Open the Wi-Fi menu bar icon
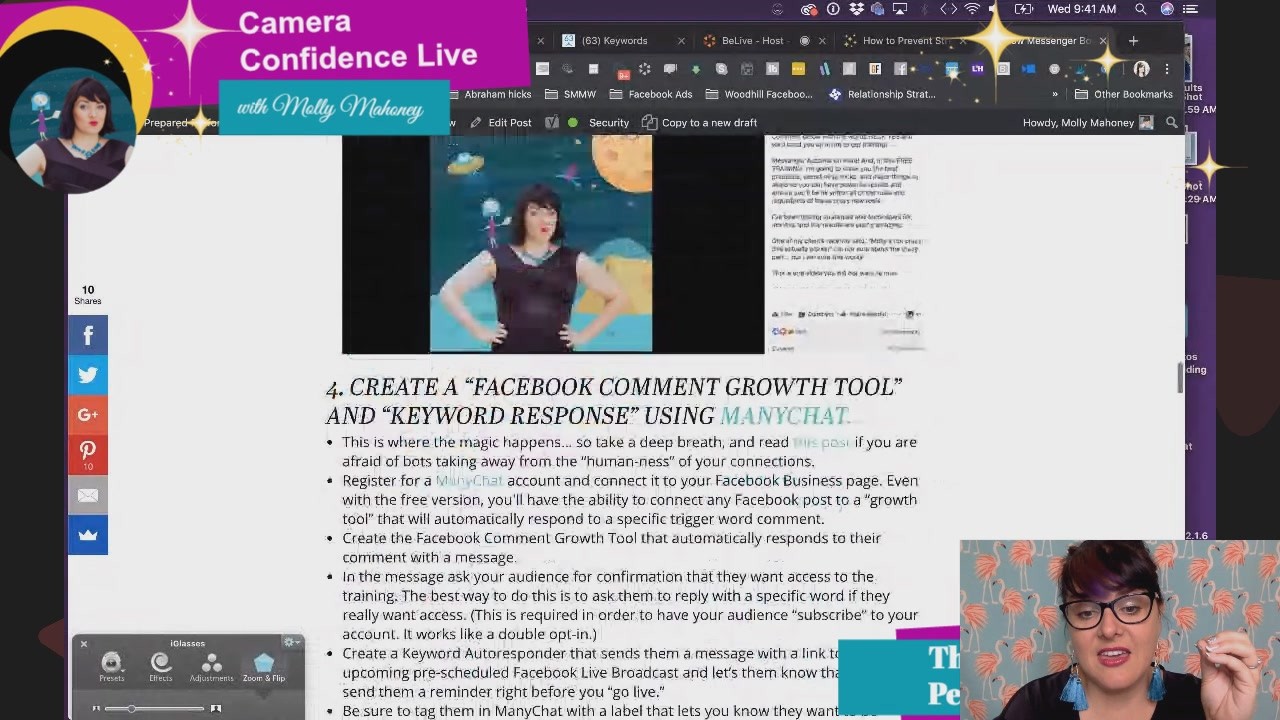The height and width of the screenshot is (720, 1280). point(972,9)
